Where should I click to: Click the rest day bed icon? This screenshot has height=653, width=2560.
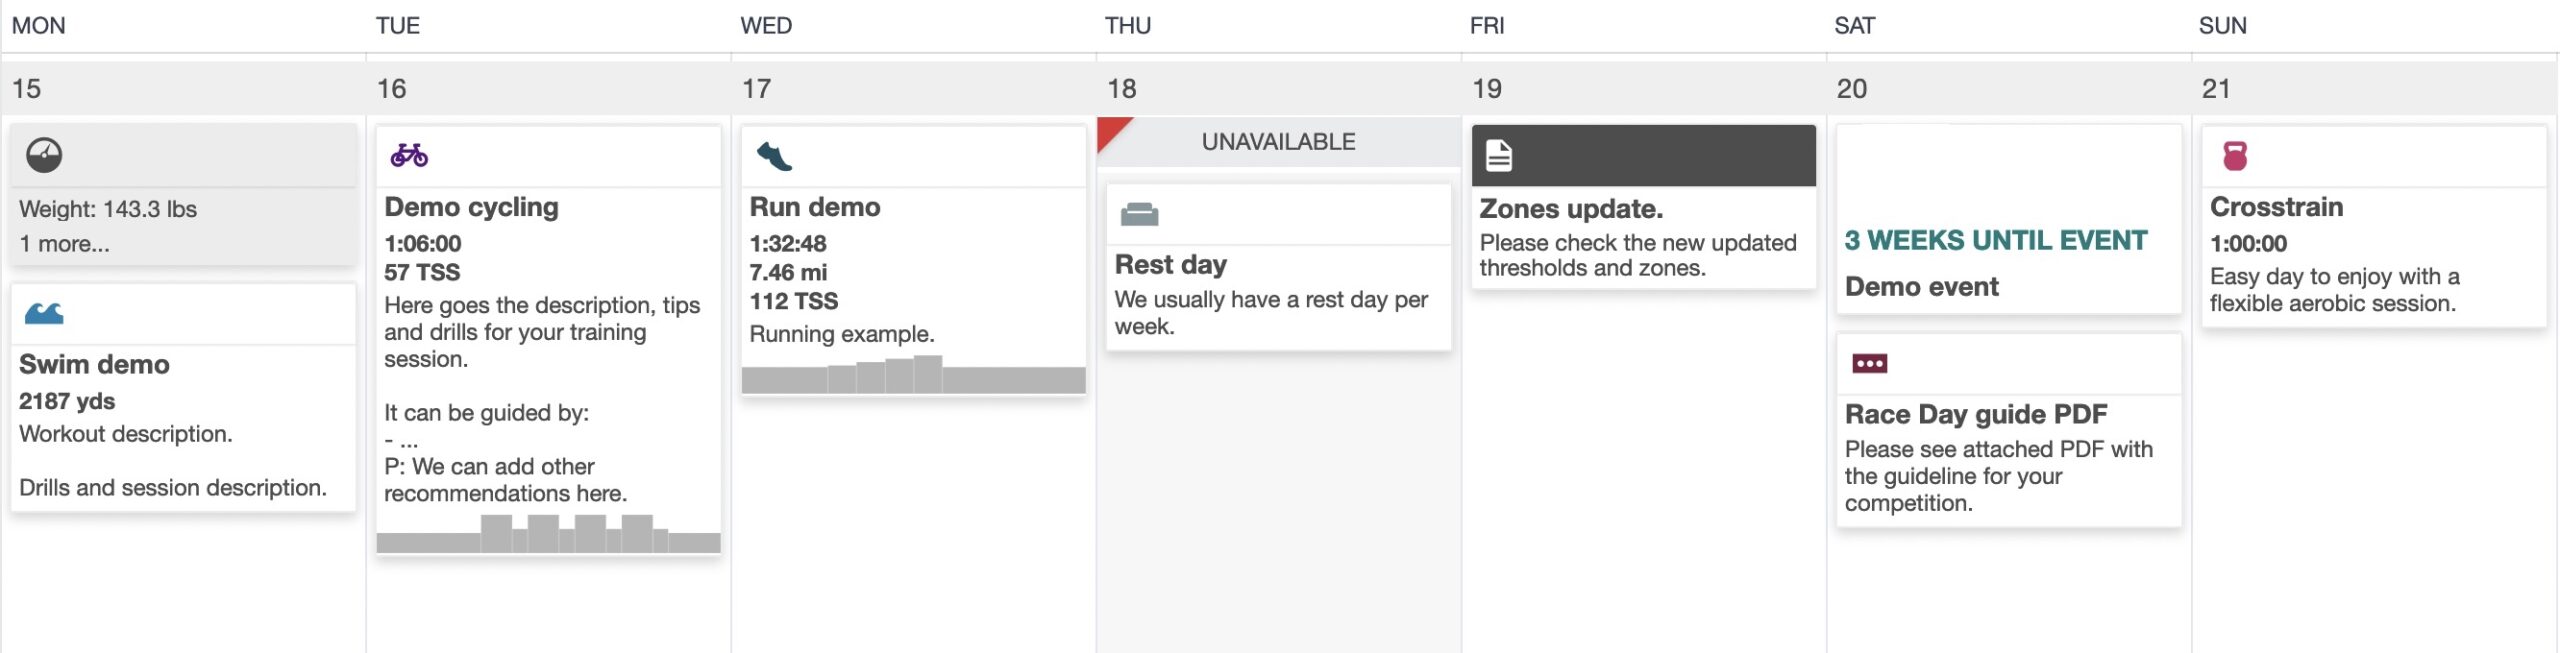pyautogui.click(x=1139, y=214)
